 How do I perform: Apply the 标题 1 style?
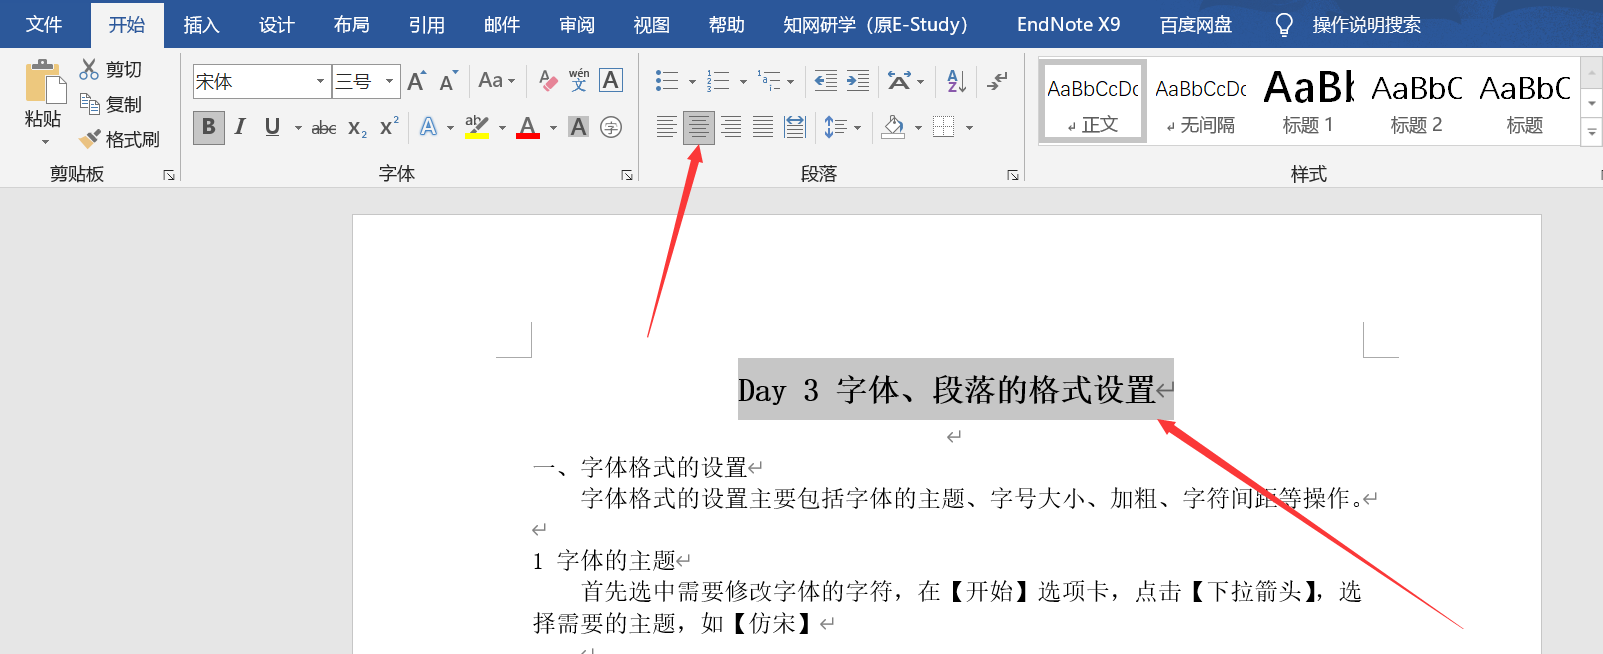1308,101
